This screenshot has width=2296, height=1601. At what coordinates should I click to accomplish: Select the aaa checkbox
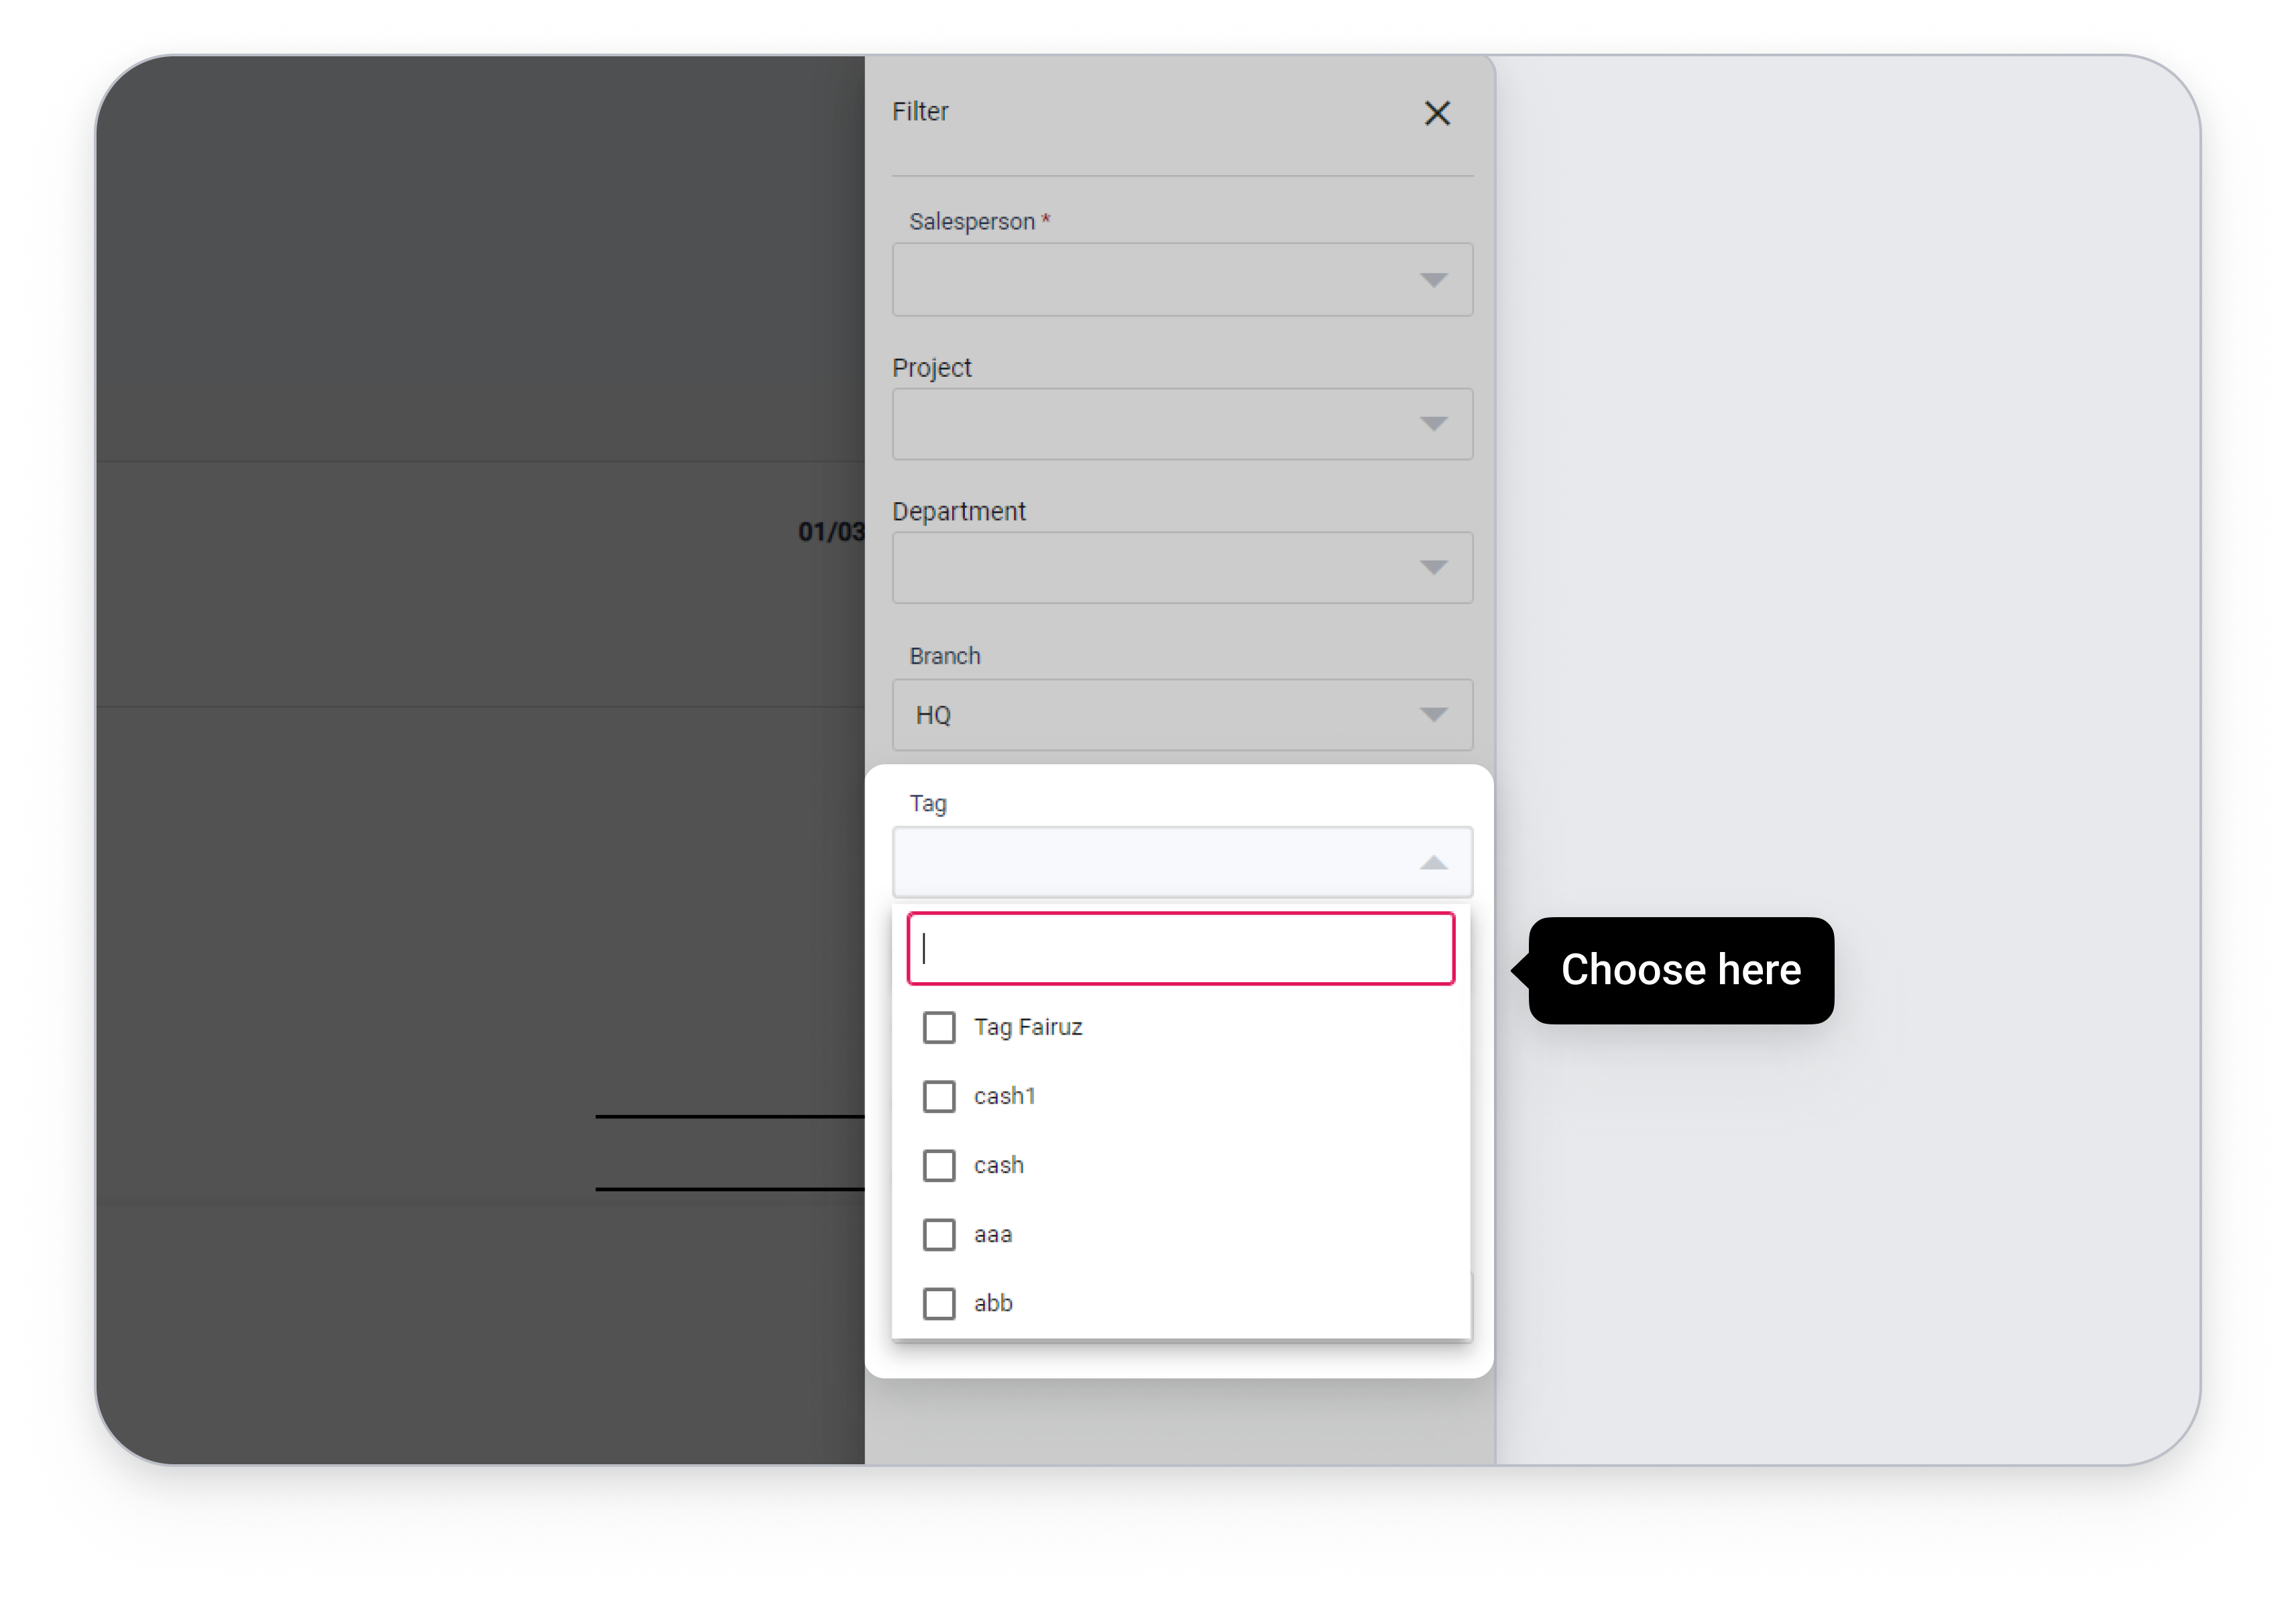(938, 1234)
